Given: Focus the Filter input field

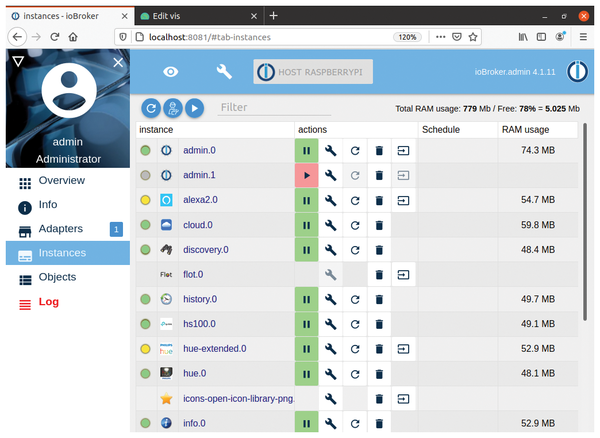Looking at the screenshot, I should [x=274, y=108].
